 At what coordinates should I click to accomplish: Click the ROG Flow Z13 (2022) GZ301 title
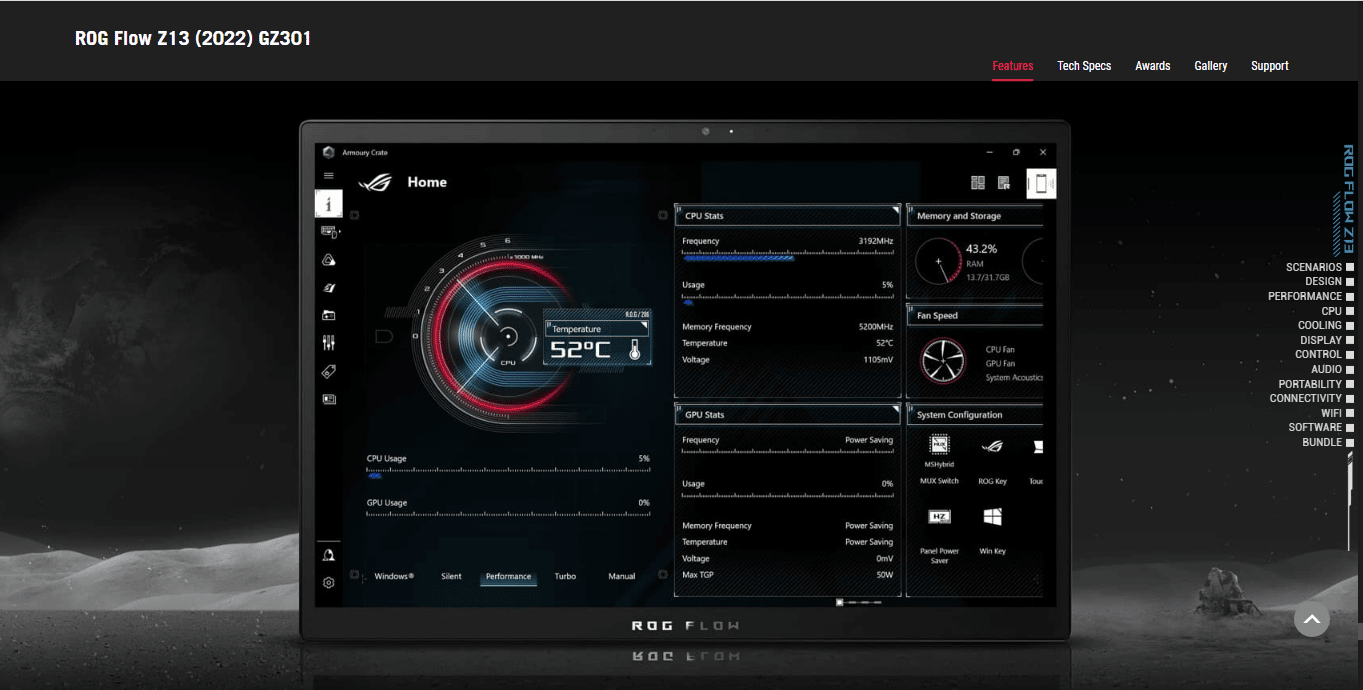(193, 39)
